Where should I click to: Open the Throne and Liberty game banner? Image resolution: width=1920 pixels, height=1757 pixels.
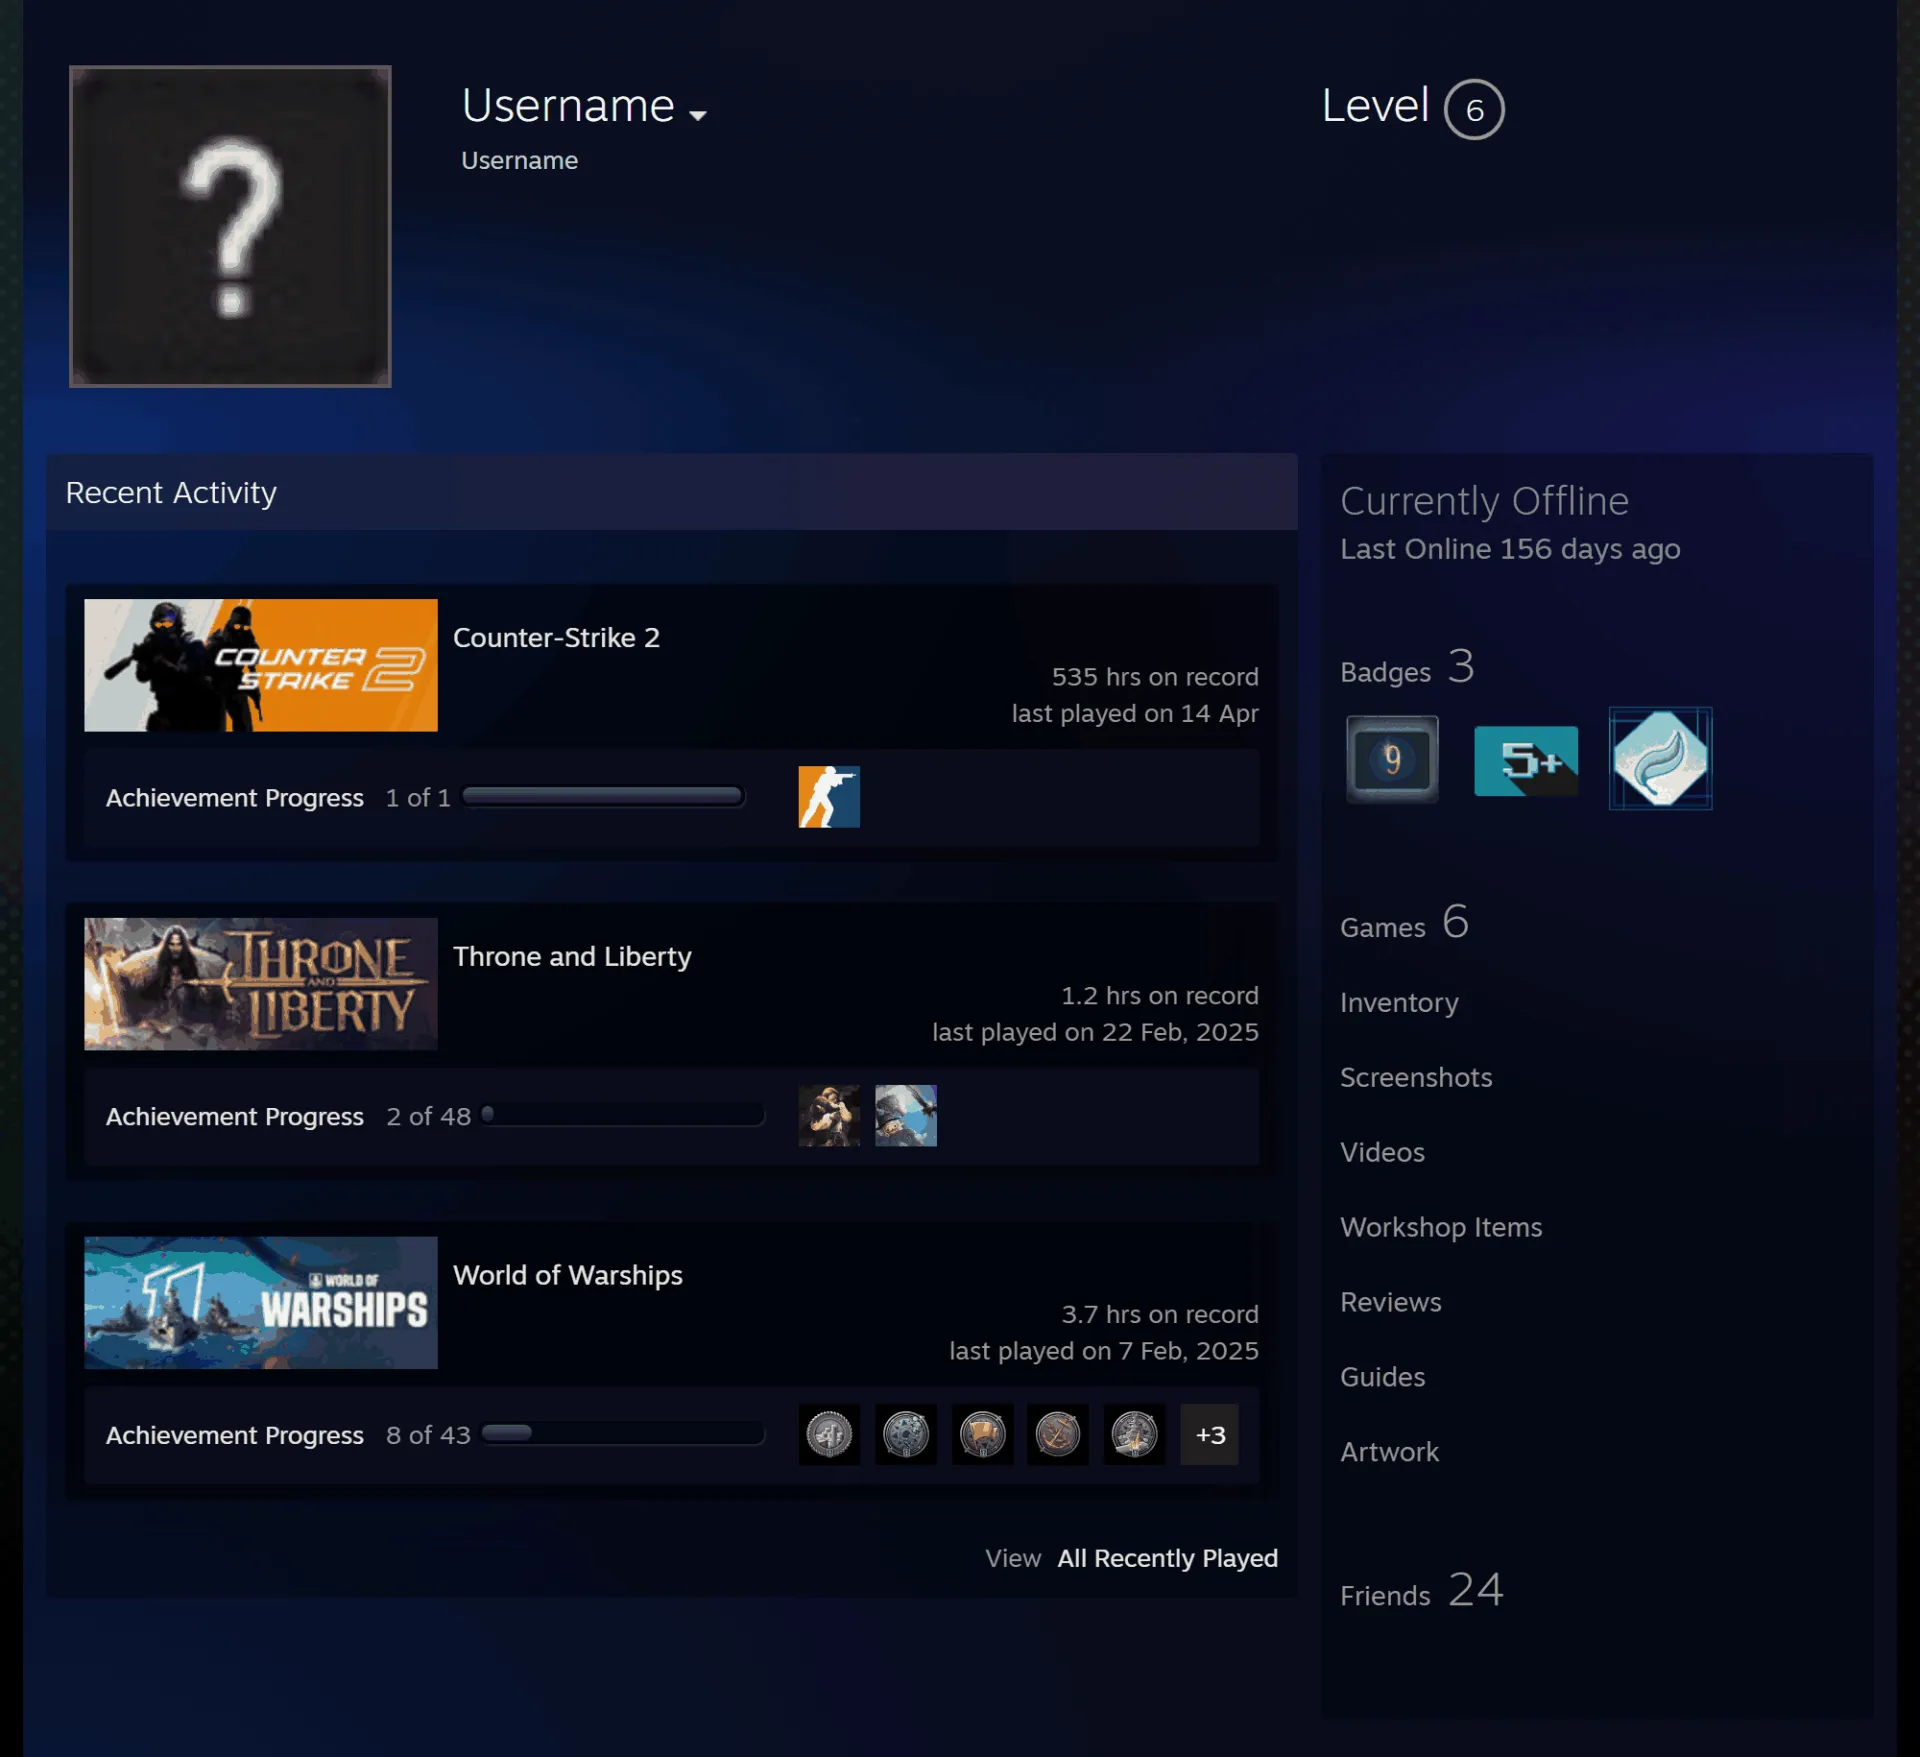pyautogui.click(x=260, y=984)
